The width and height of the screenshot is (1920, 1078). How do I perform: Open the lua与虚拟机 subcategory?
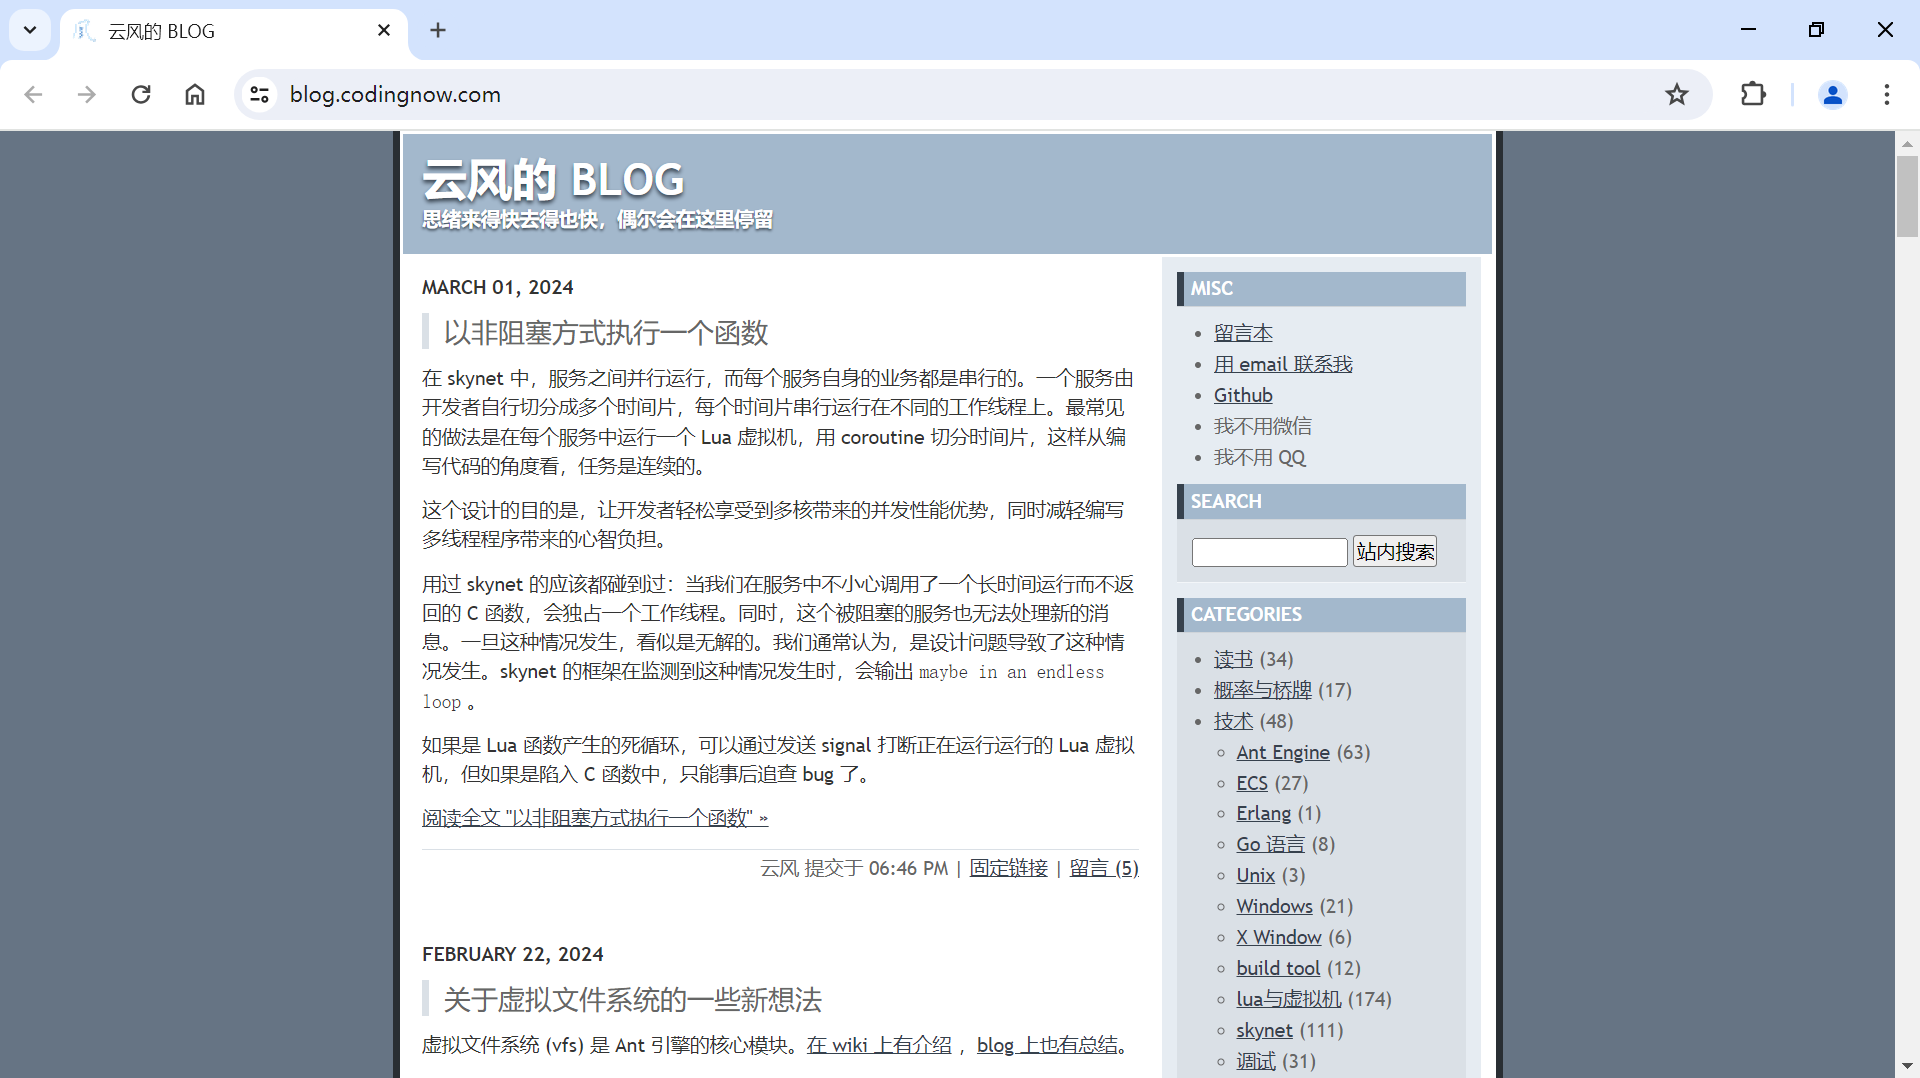(x=1288, y=999)
